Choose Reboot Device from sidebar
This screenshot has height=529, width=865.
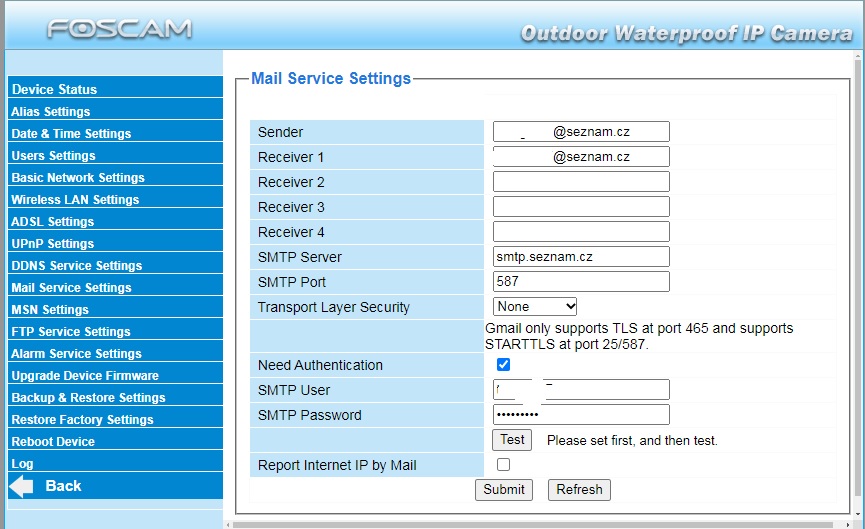53,442
